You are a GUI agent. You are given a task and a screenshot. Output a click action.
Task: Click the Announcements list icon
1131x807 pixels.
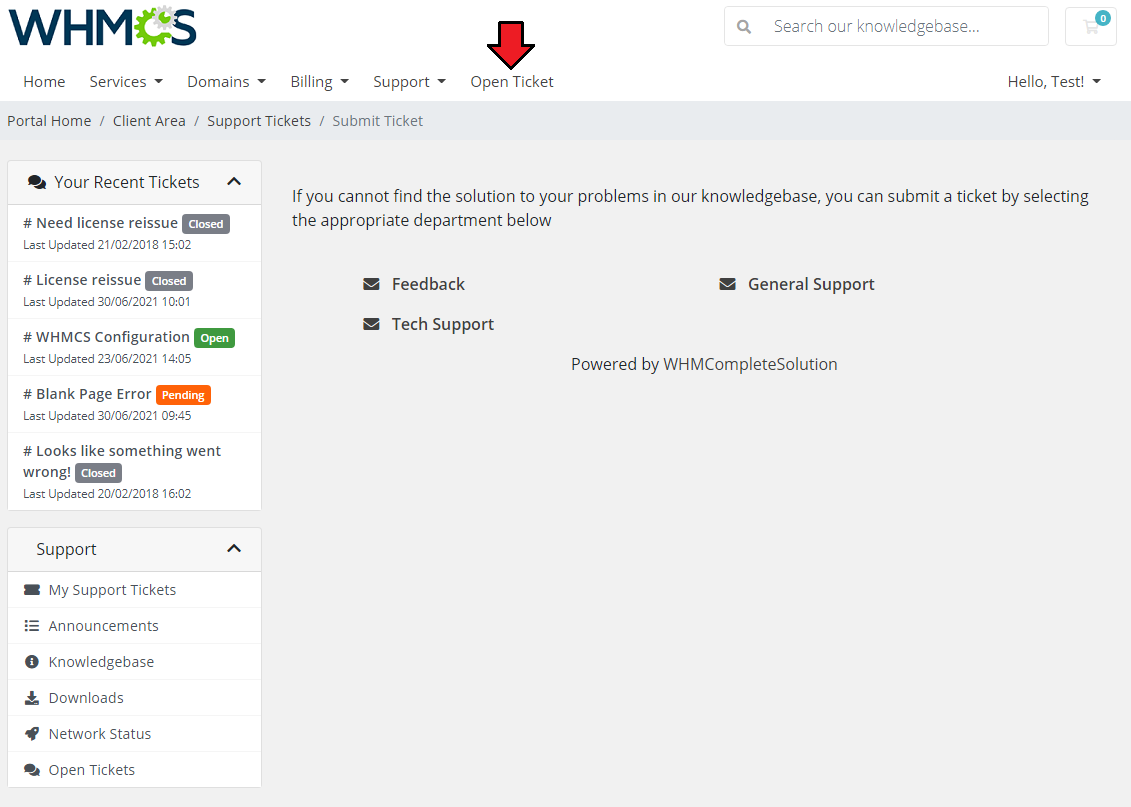[x=32, y=626]
